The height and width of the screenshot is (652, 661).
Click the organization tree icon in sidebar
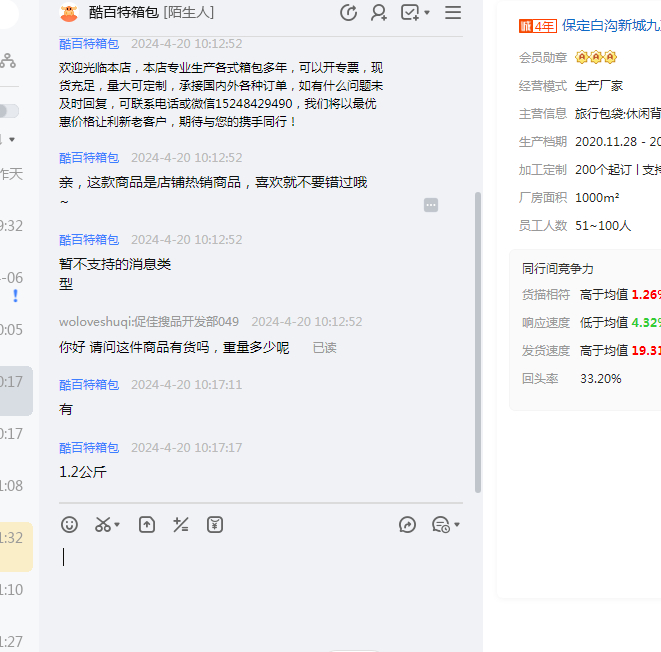click(x=7, y=61)
